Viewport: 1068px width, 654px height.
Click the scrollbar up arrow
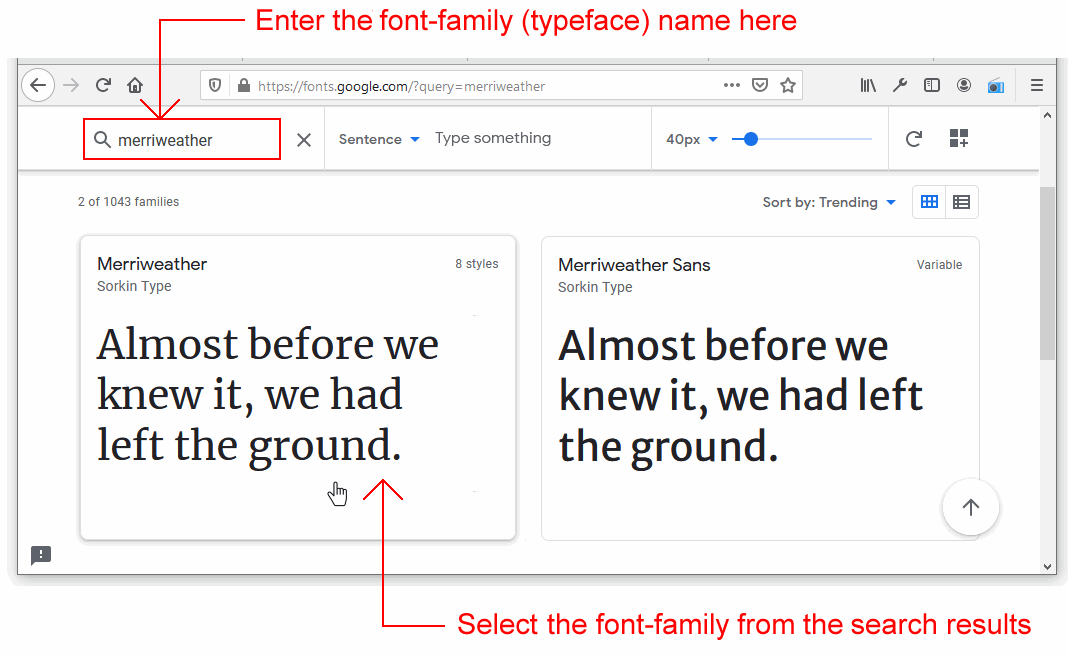(x=1047, y=115)
